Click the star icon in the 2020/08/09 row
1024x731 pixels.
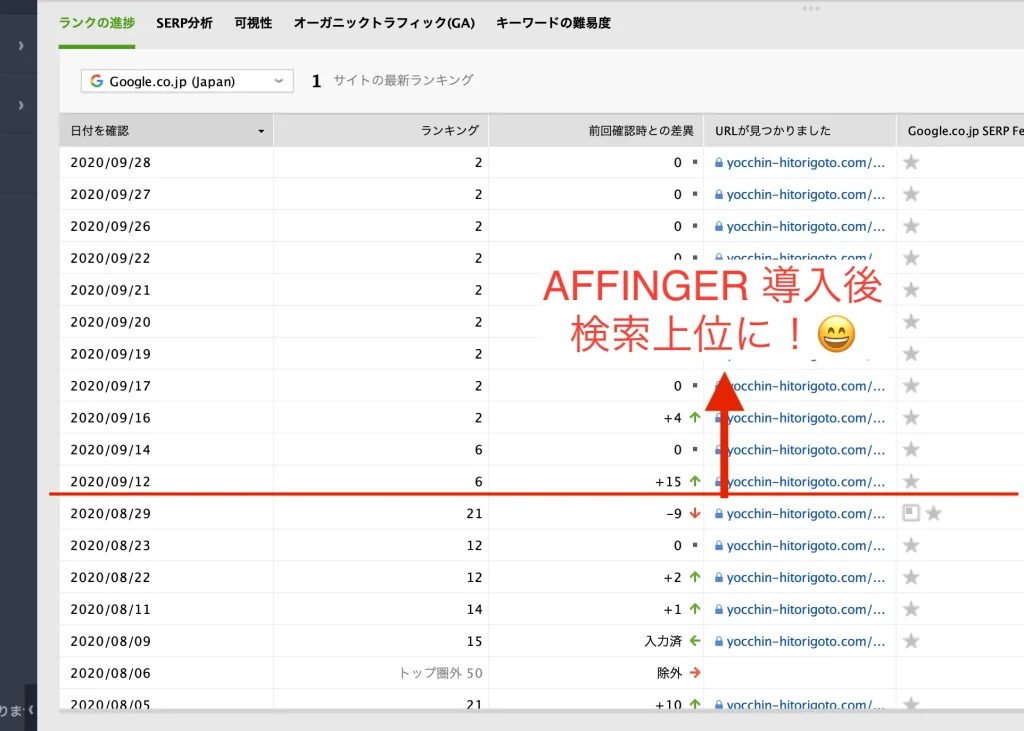tap(911, 641)
